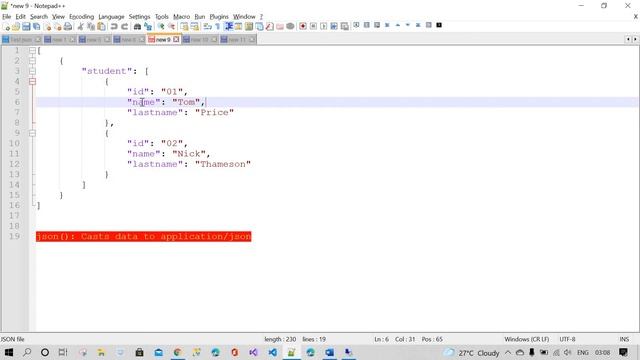Open the Edit menu

tap(20, 17)
